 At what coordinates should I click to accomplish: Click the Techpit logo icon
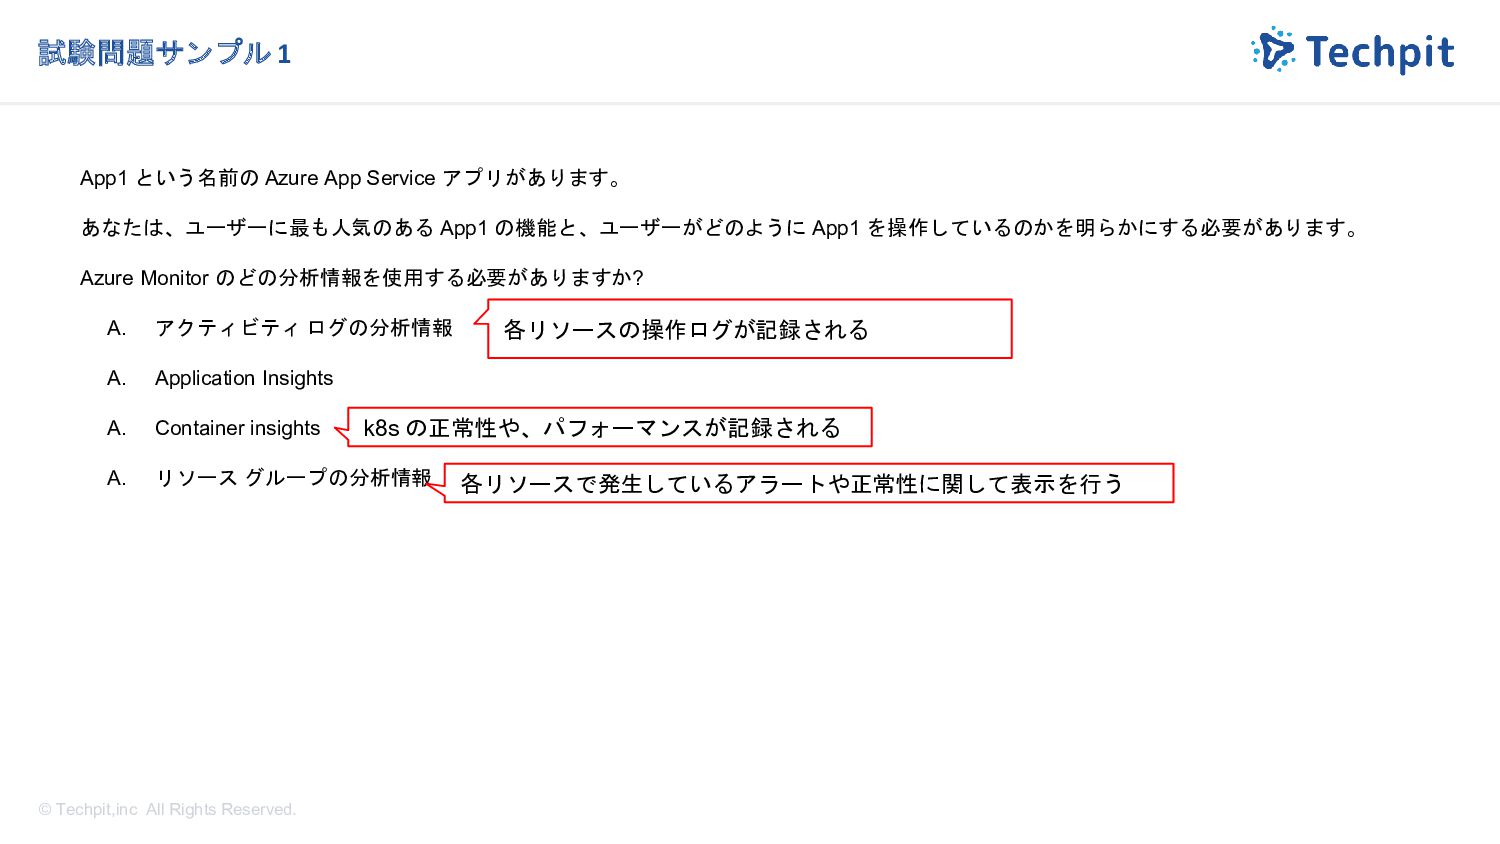coord(1273,50)
